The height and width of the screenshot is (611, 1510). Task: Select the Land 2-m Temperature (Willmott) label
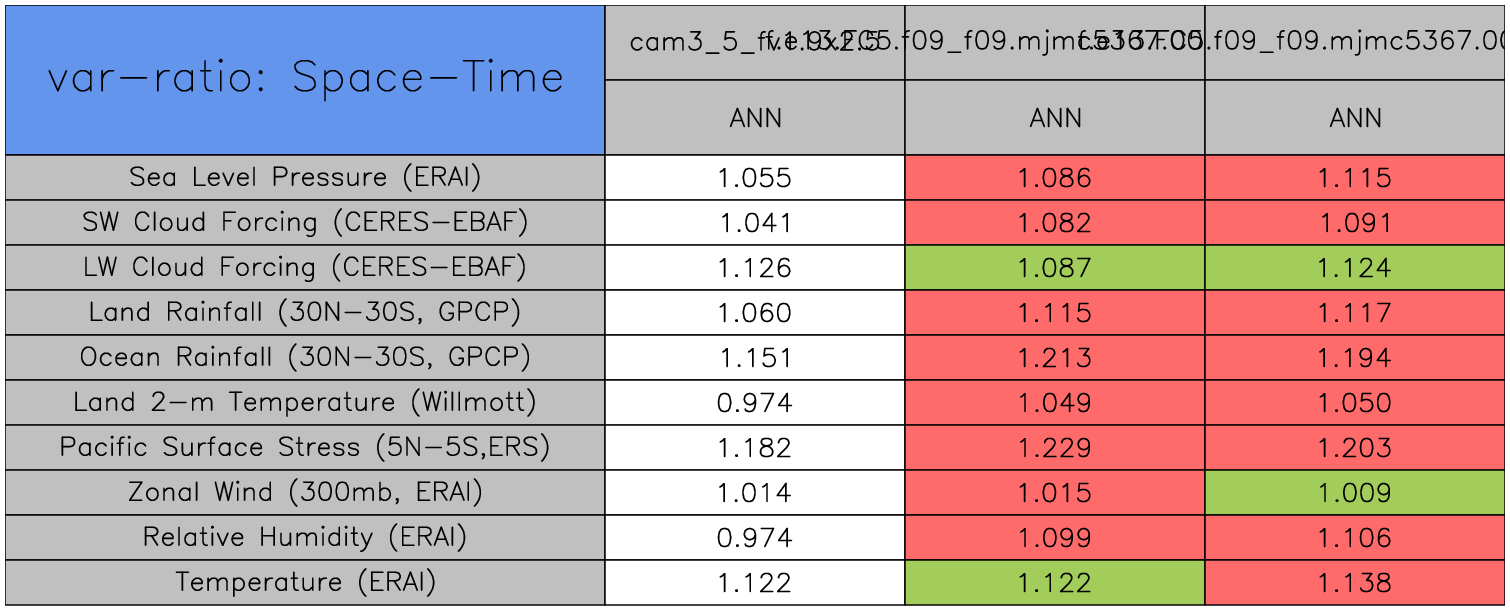[x=305, y=403]
